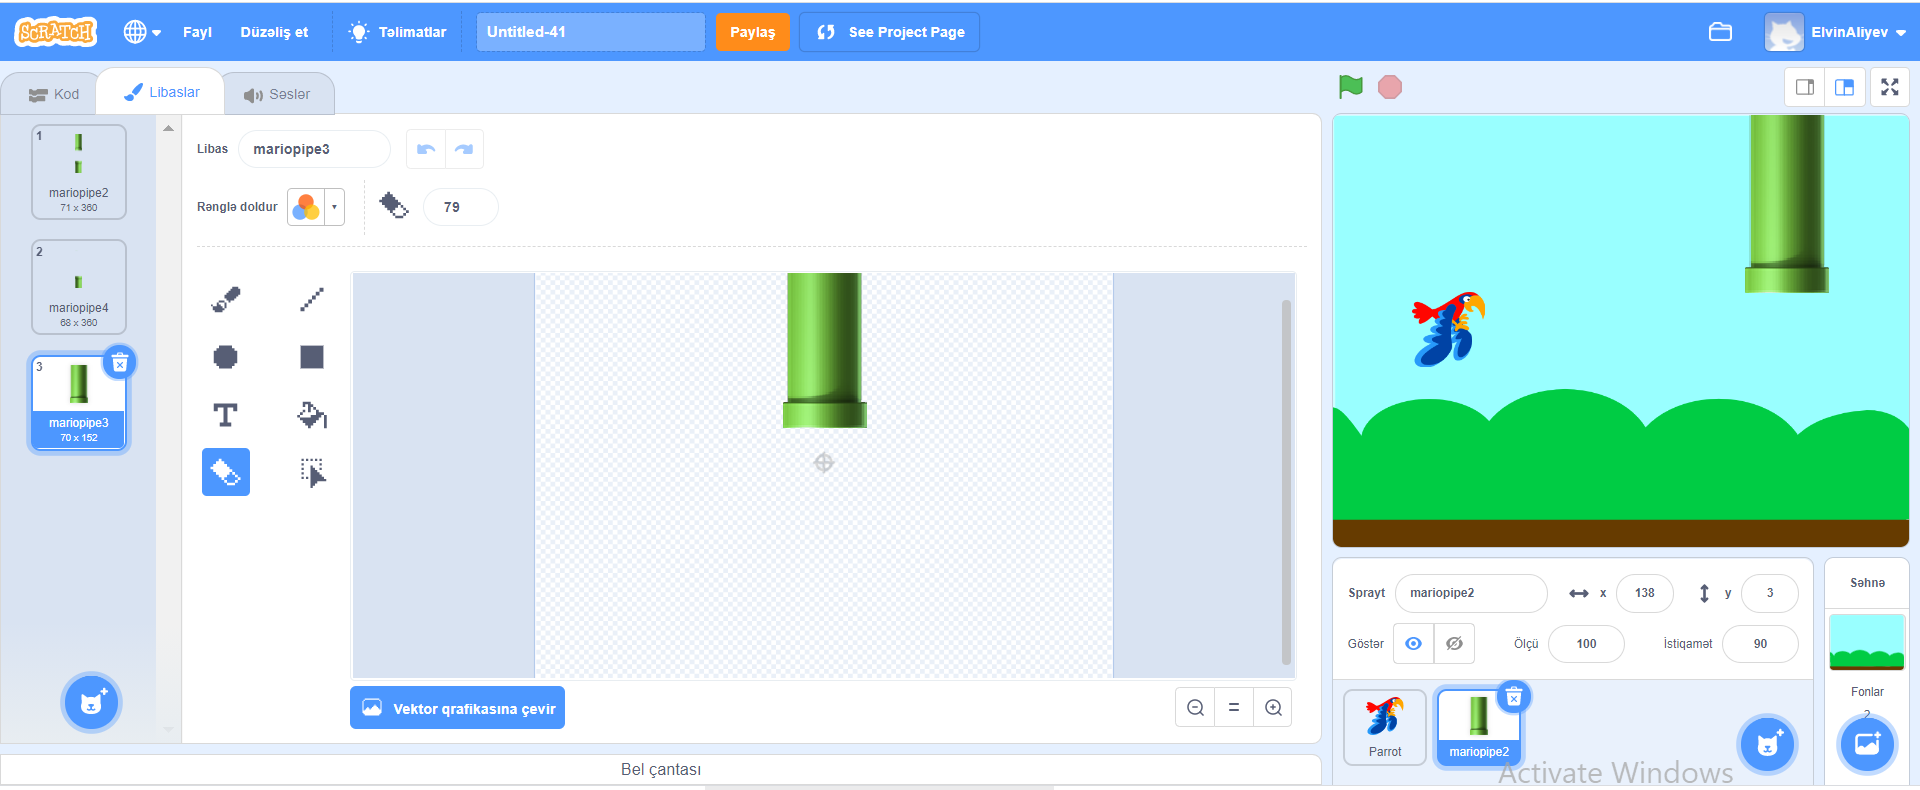This screenshot has width=1920, height=790.
Task: Select the mariopipe4 costume thumbnail
Action: click(79, 287)
